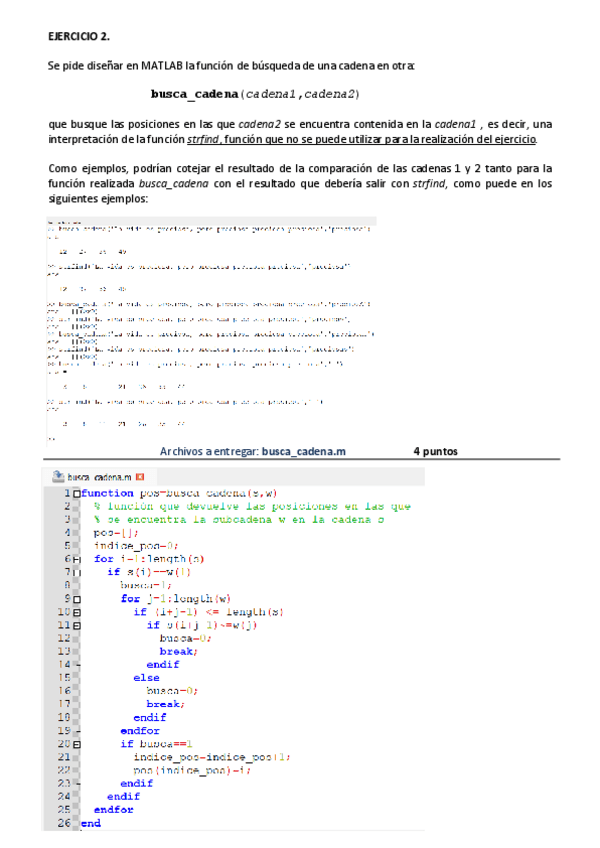The height and width of the screenshot is (848, 600).
Task: Click the 'endfor' keyword on line 25
Action: coord(114,810)
